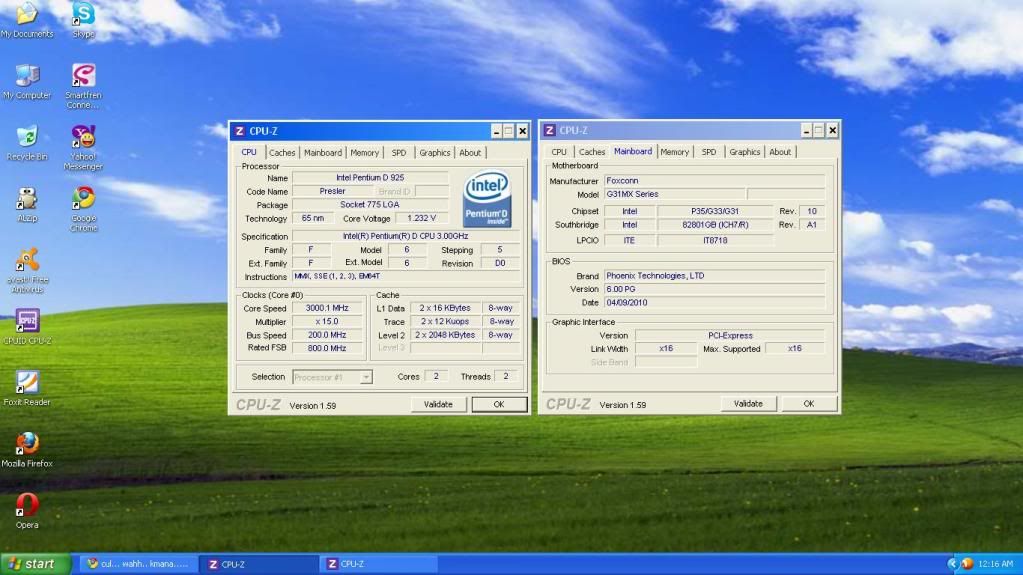This screenshot has width=1023, height=575.
Task: Open About tab in left CPU-Z window
Action: tap(470, 153)
